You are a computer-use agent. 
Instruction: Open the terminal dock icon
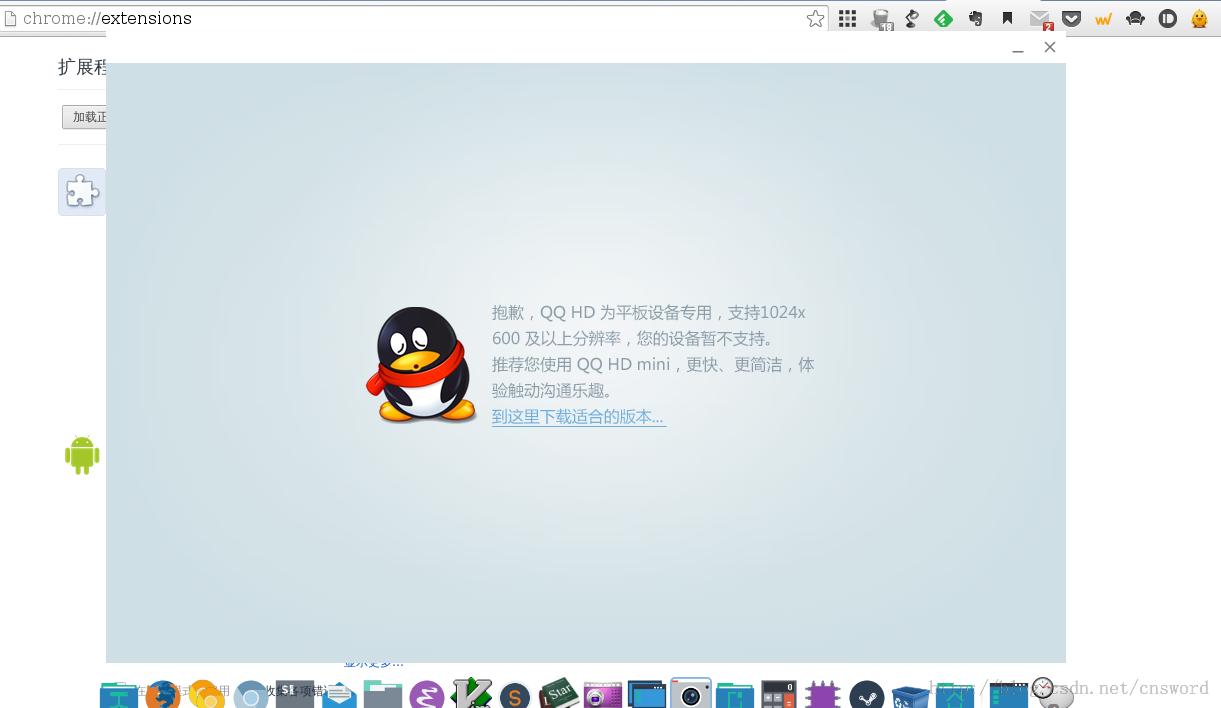[x=294, y=694]
